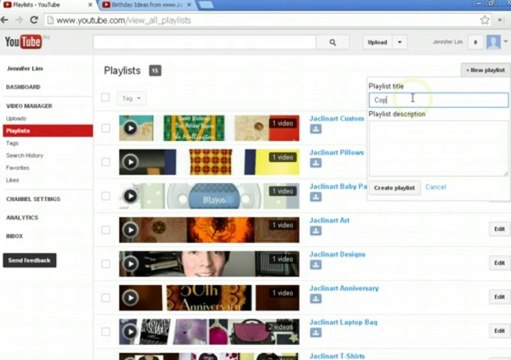Click the Create playlist button
This screenshot has width=511, height=360.
click(394, 188)
